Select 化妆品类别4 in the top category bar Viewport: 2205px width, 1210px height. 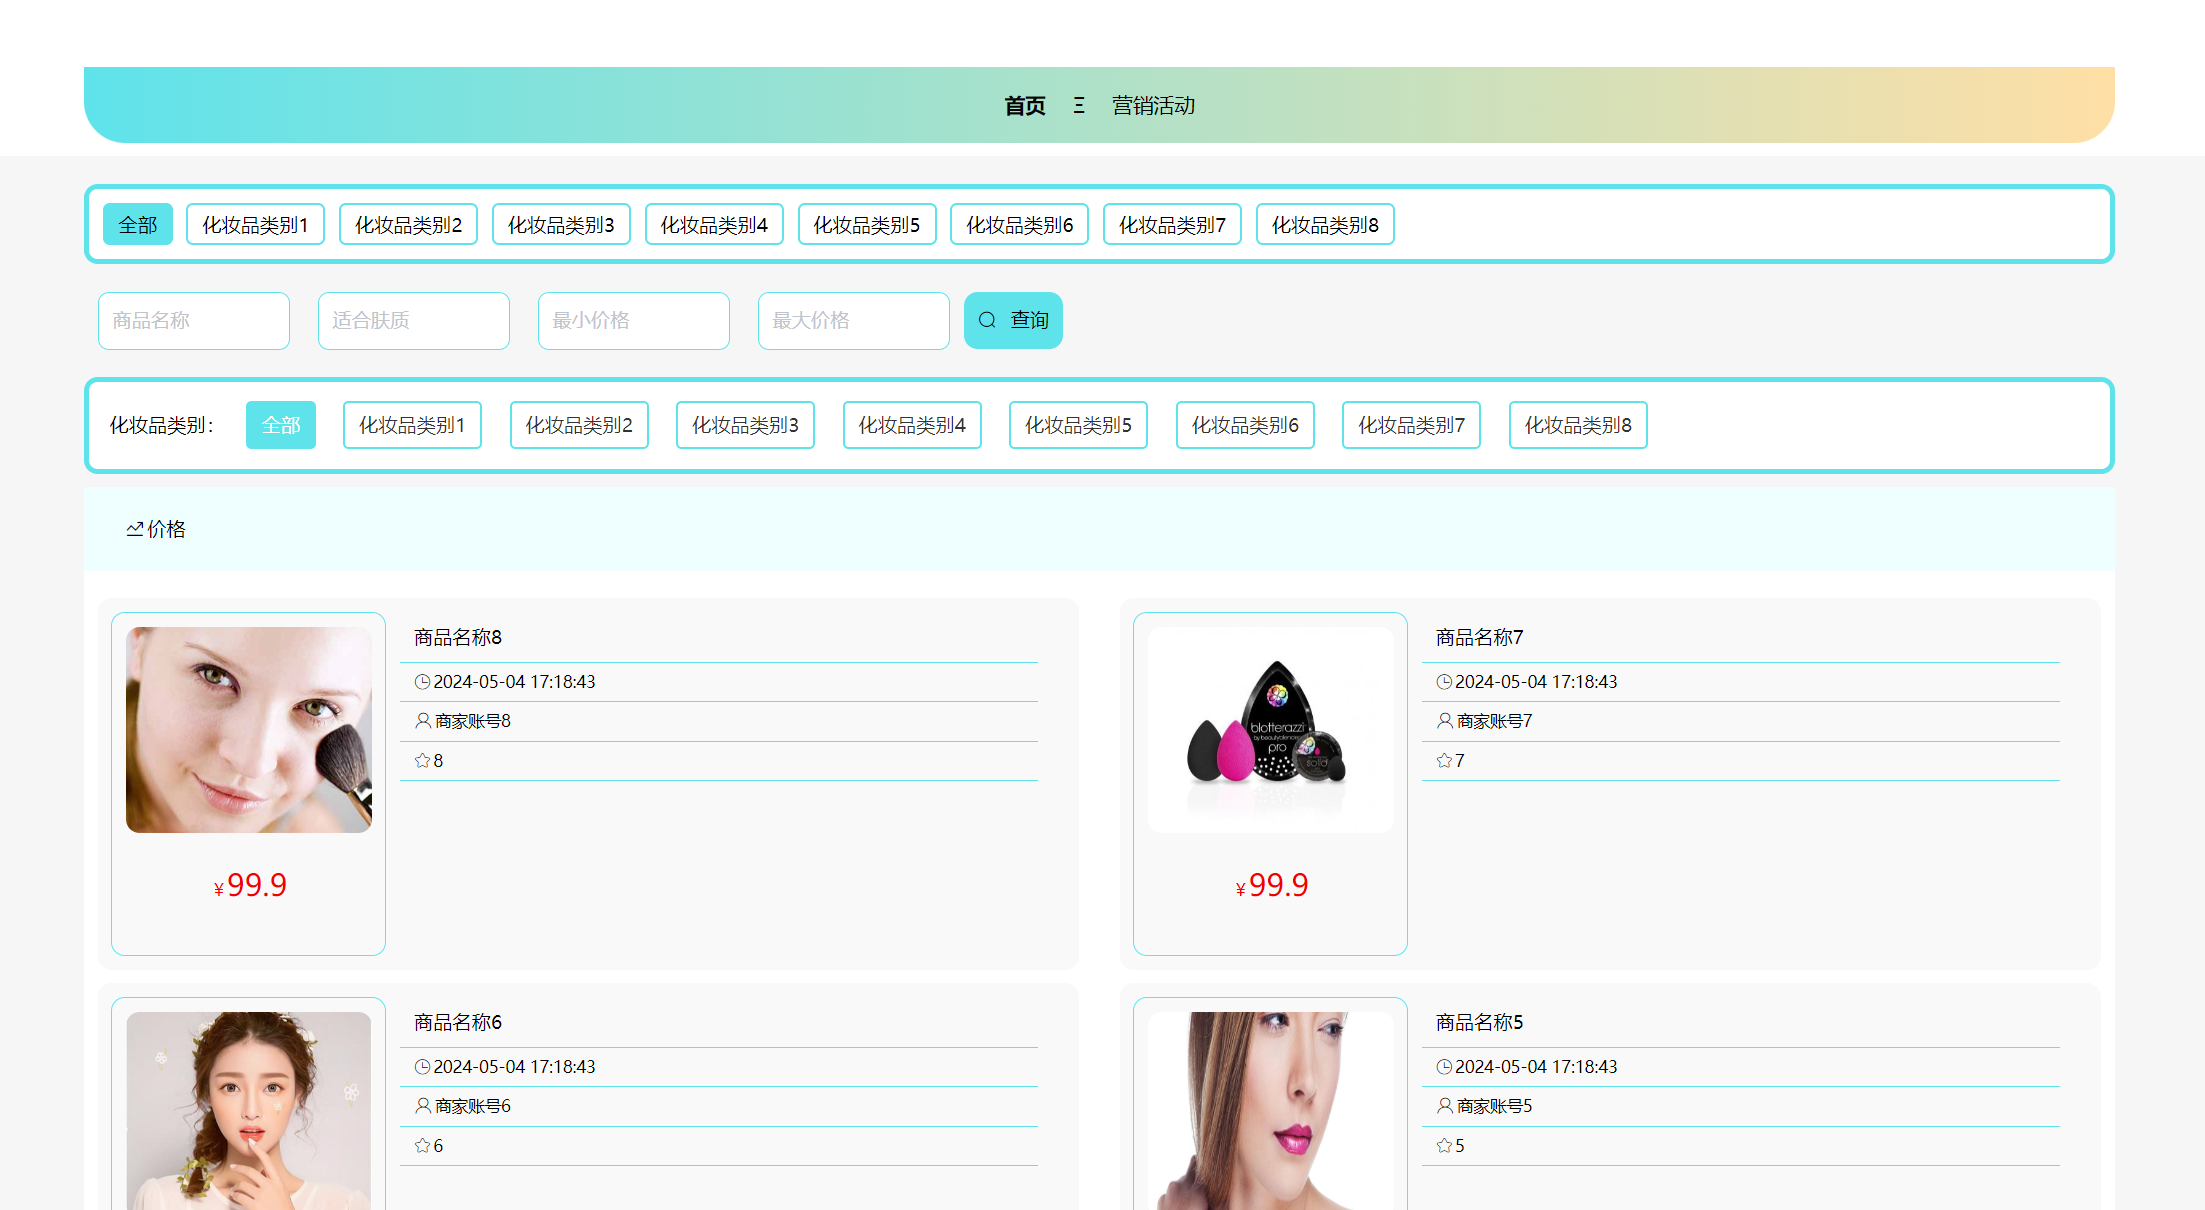[714, 225]
